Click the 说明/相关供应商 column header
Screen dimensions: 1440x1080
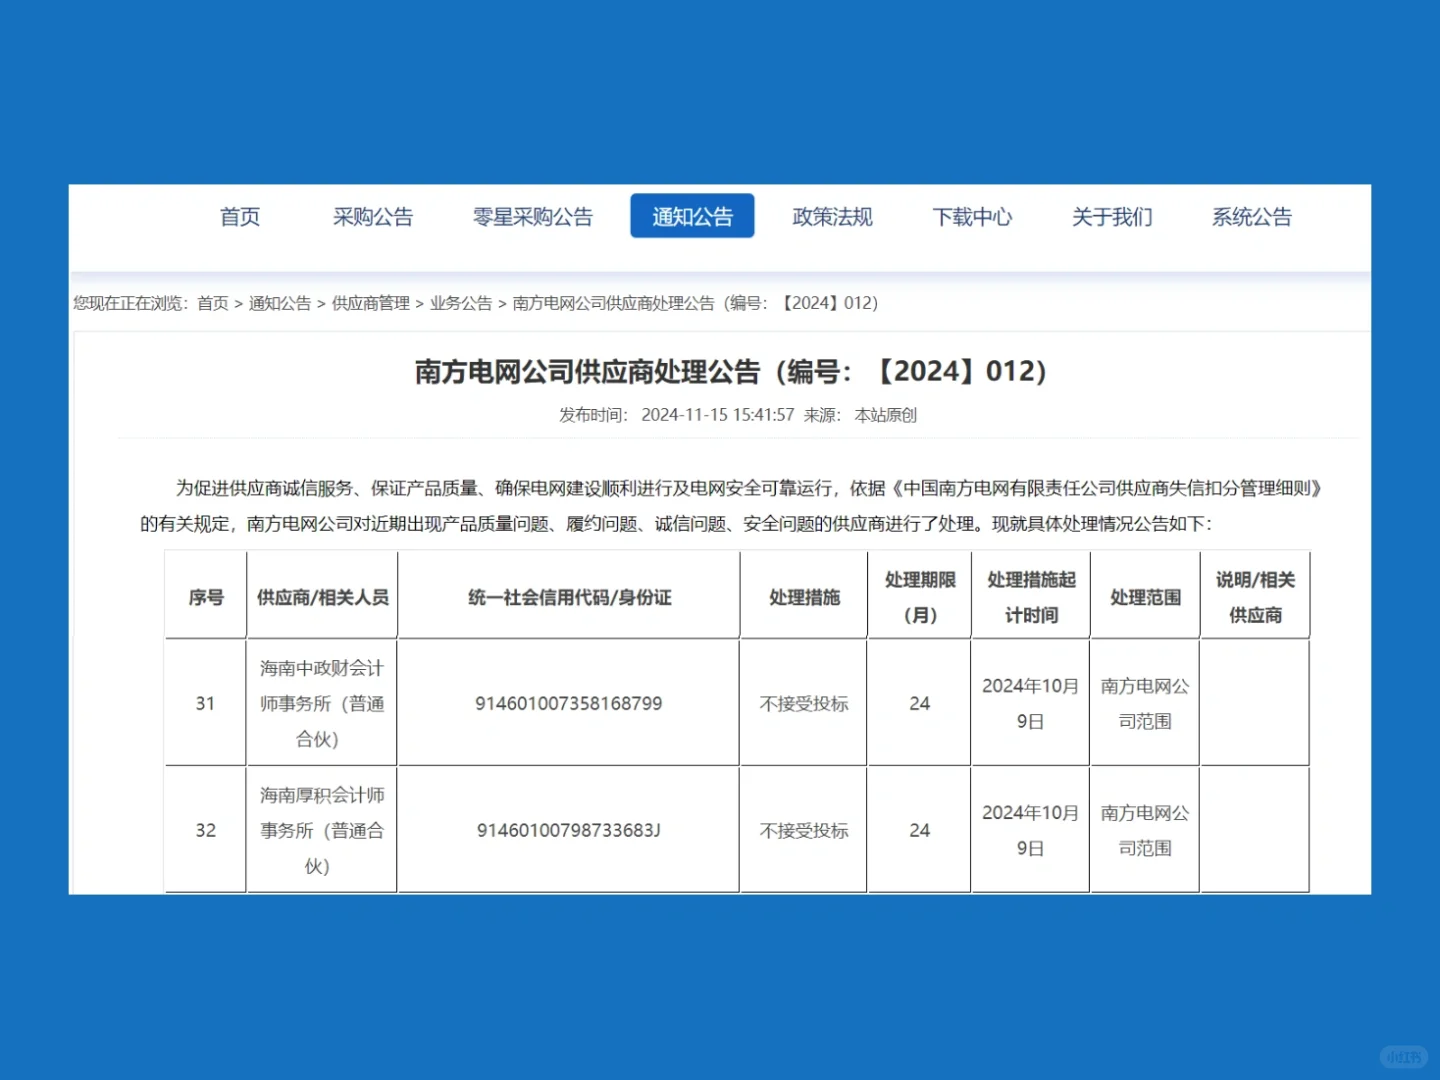[x=1255, y=597]
